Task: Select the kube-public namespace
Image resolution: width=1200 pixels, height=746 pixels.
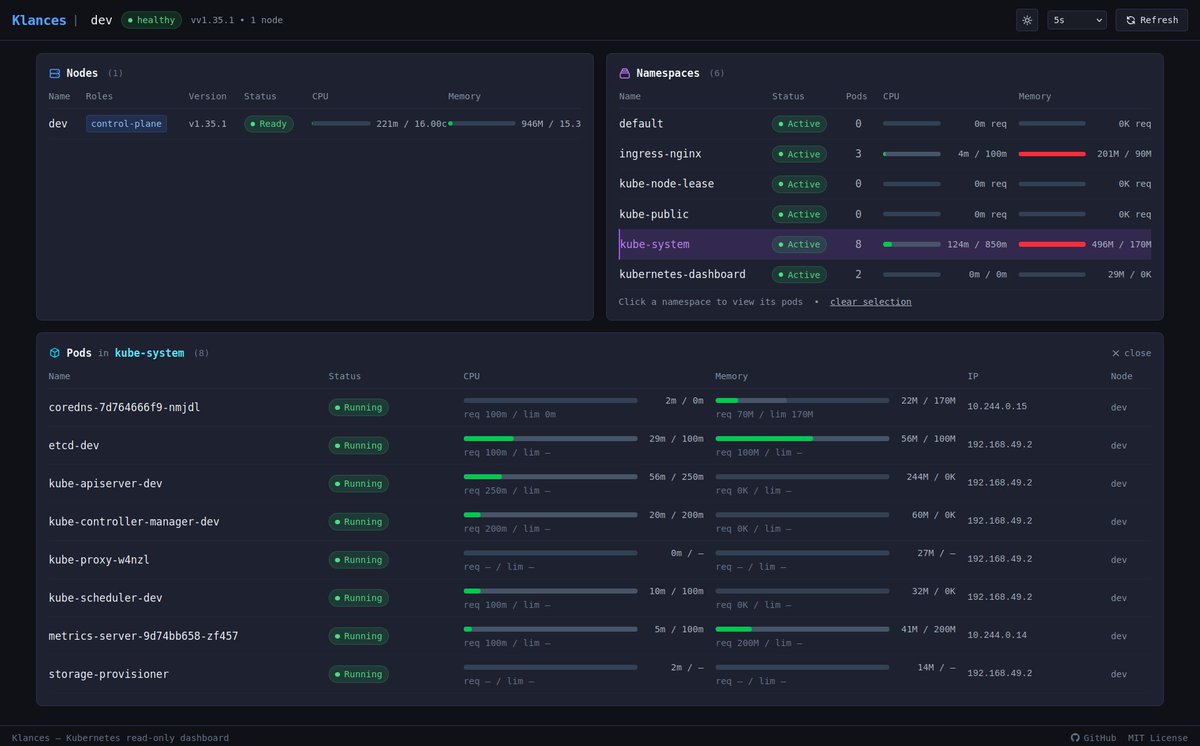Action: 885,214
